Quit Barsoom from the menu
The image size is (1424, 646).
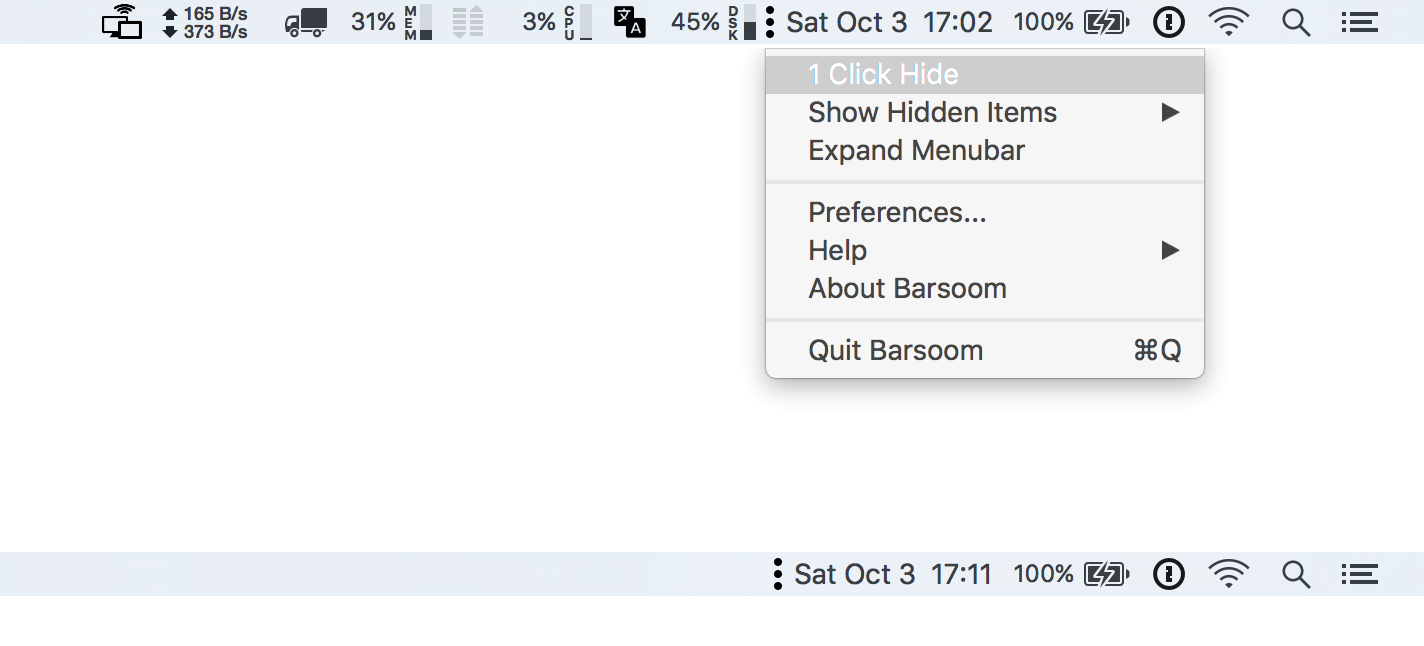click(x=895, y=351)
